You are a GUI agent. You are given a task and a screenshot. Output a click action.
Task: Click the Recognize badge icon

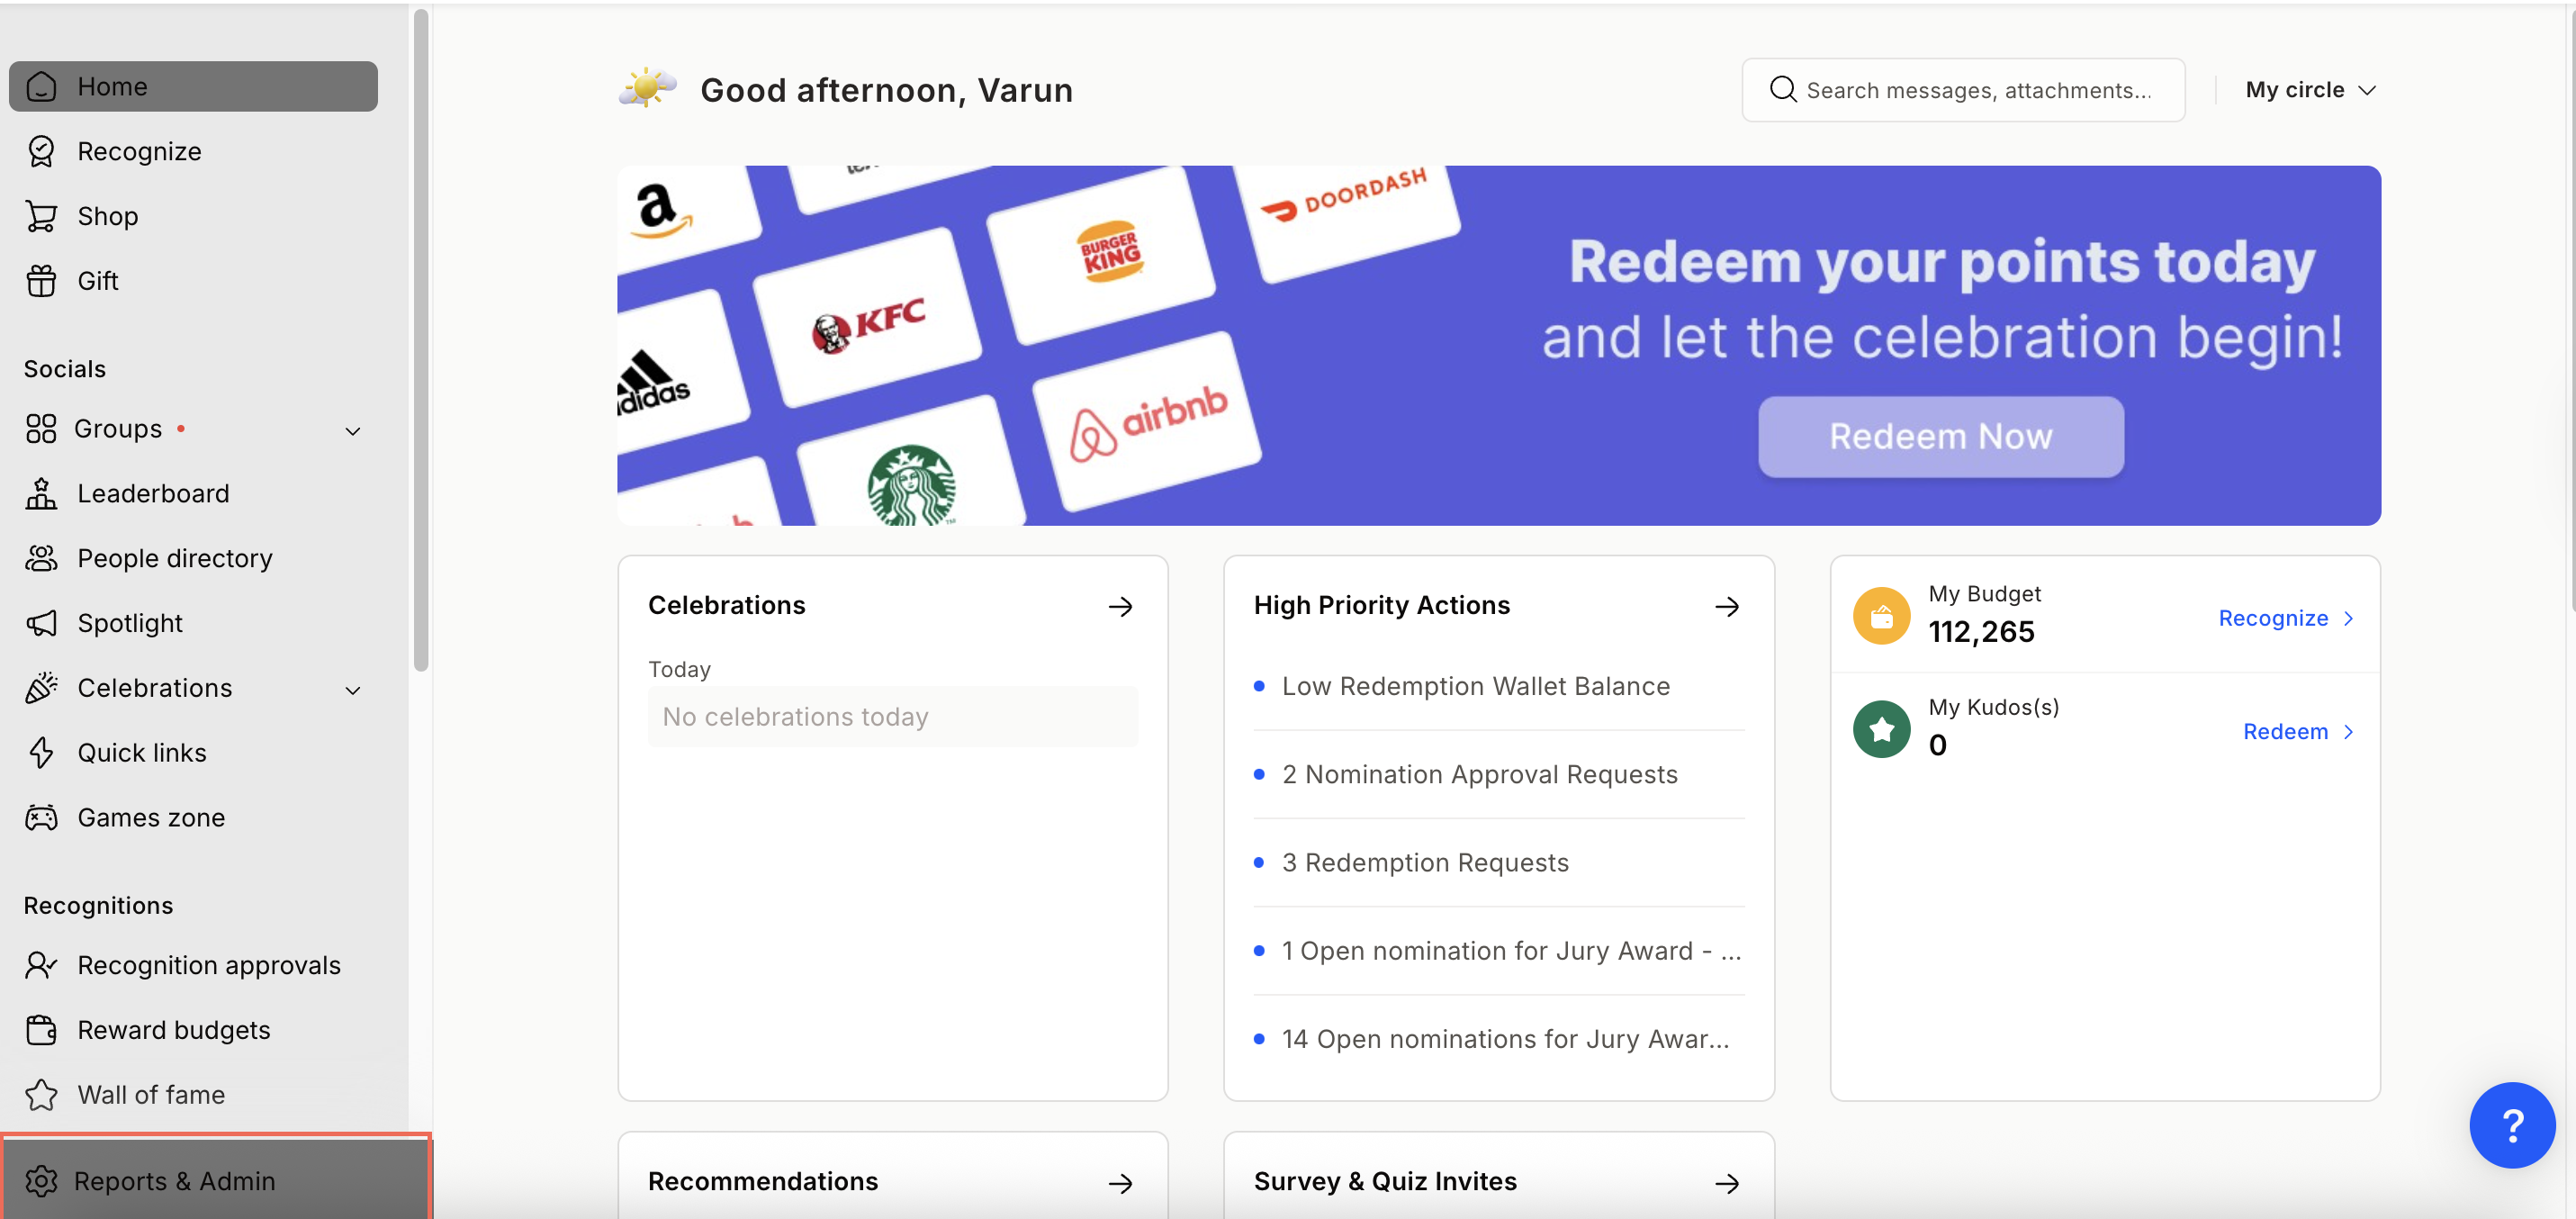click(41, 152)
